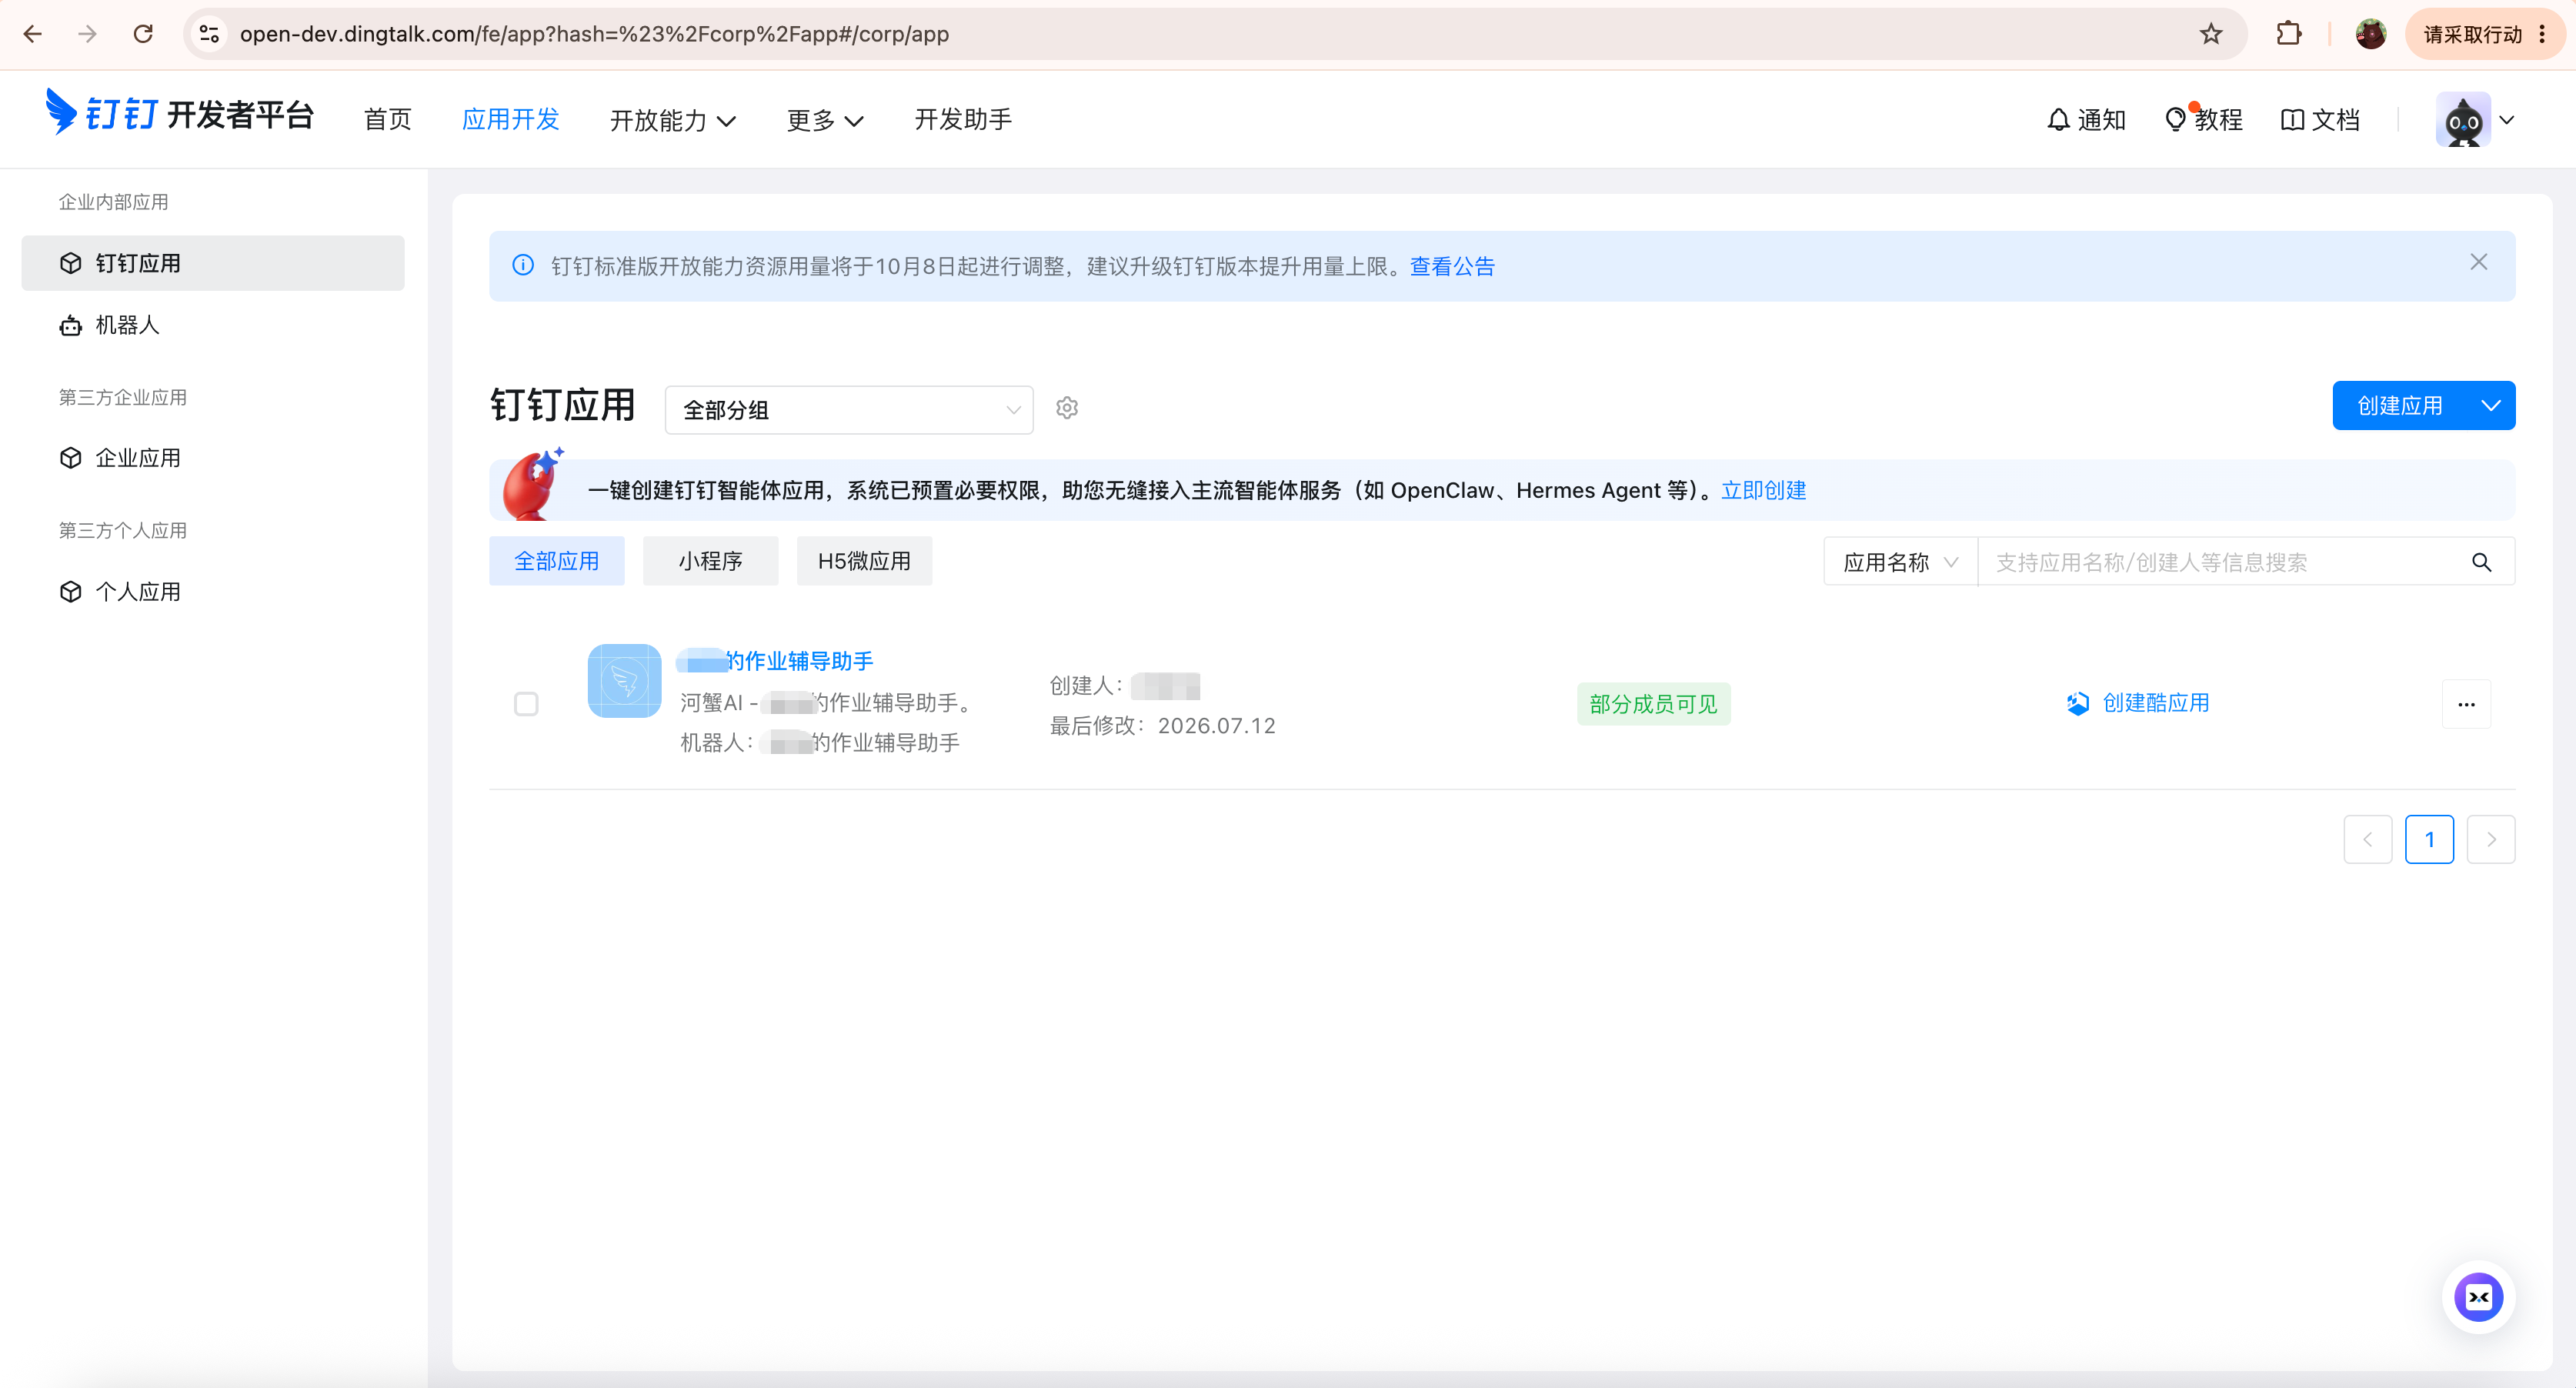This screenshot has width=2576, height=1388.
Task: Tick the homework helper app checkbox
Action: pos(526,704)
